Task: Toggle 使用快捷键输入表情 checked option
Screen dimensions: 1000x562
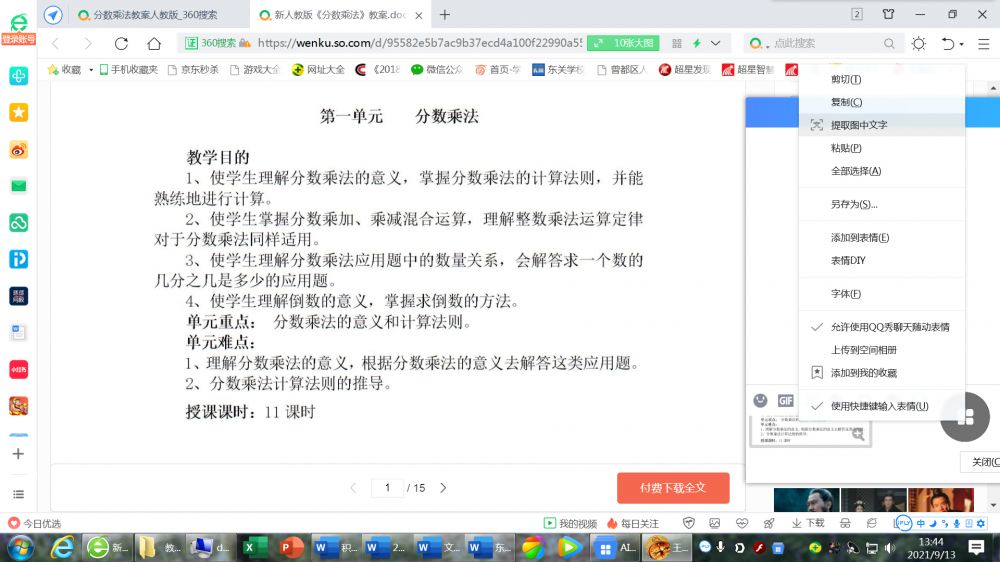Action: pyautogui.click(x=879, y=406)
